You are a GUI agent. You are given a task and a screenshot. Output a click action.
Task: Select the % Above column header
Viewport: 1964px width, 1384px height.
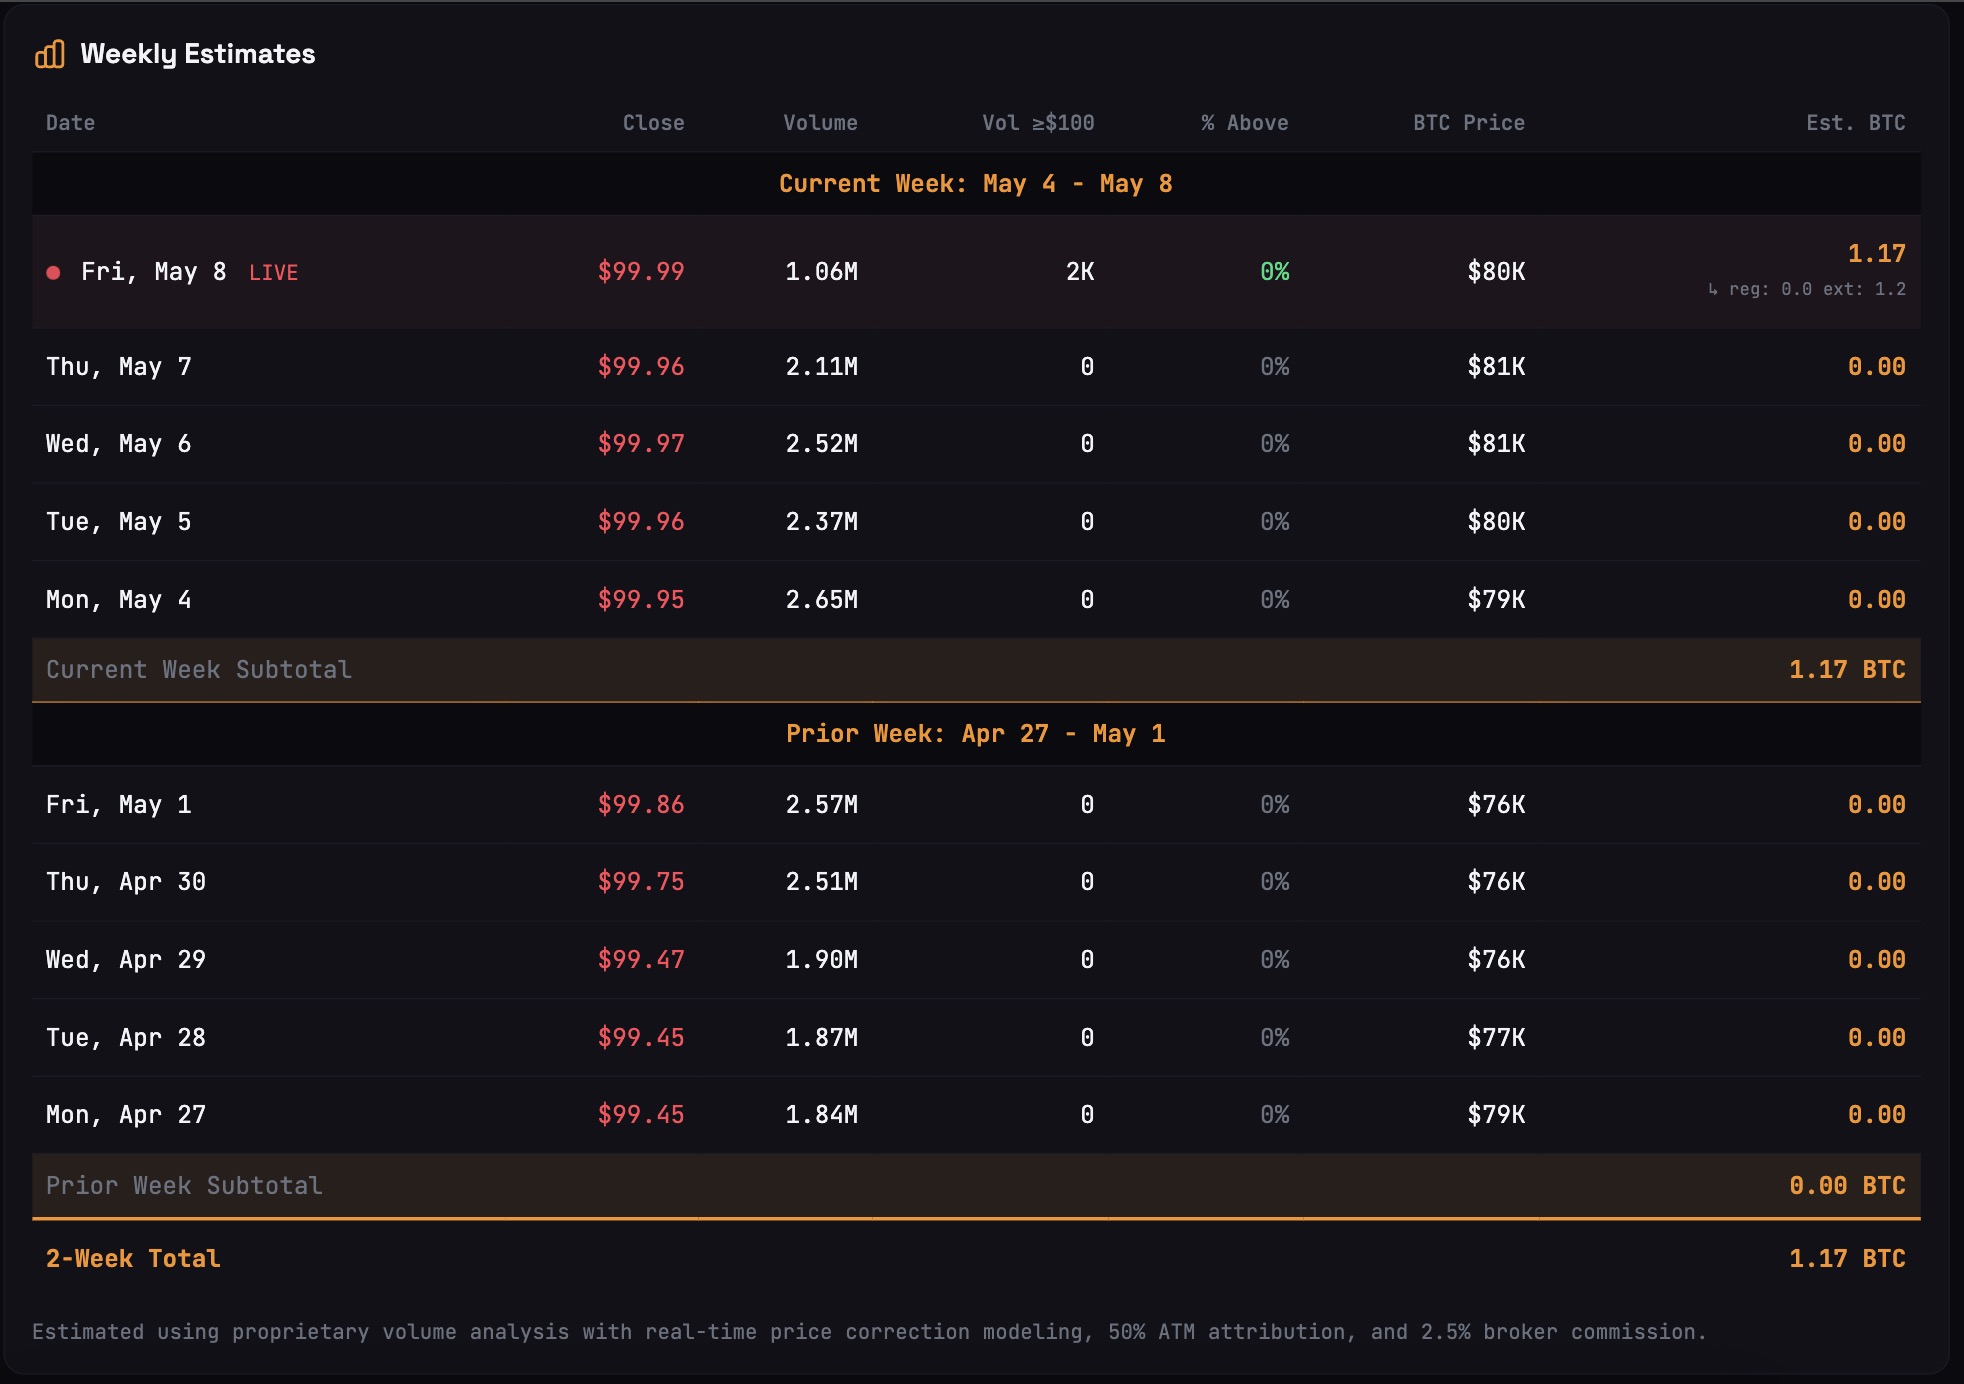[1244, 123]
